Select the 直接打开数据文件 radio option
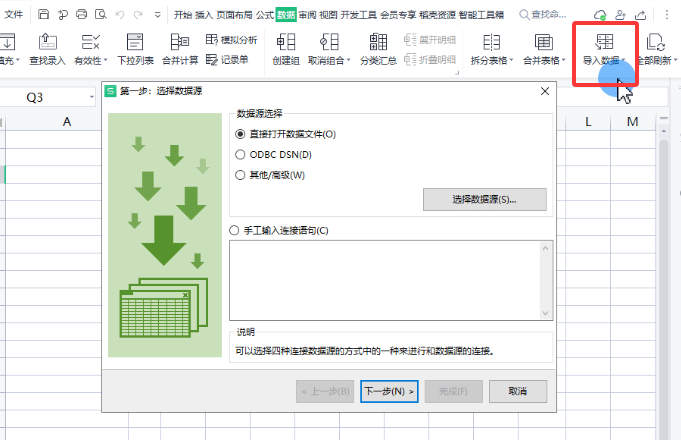The width and height of the screenshot is (681, 442). point(240,134)
